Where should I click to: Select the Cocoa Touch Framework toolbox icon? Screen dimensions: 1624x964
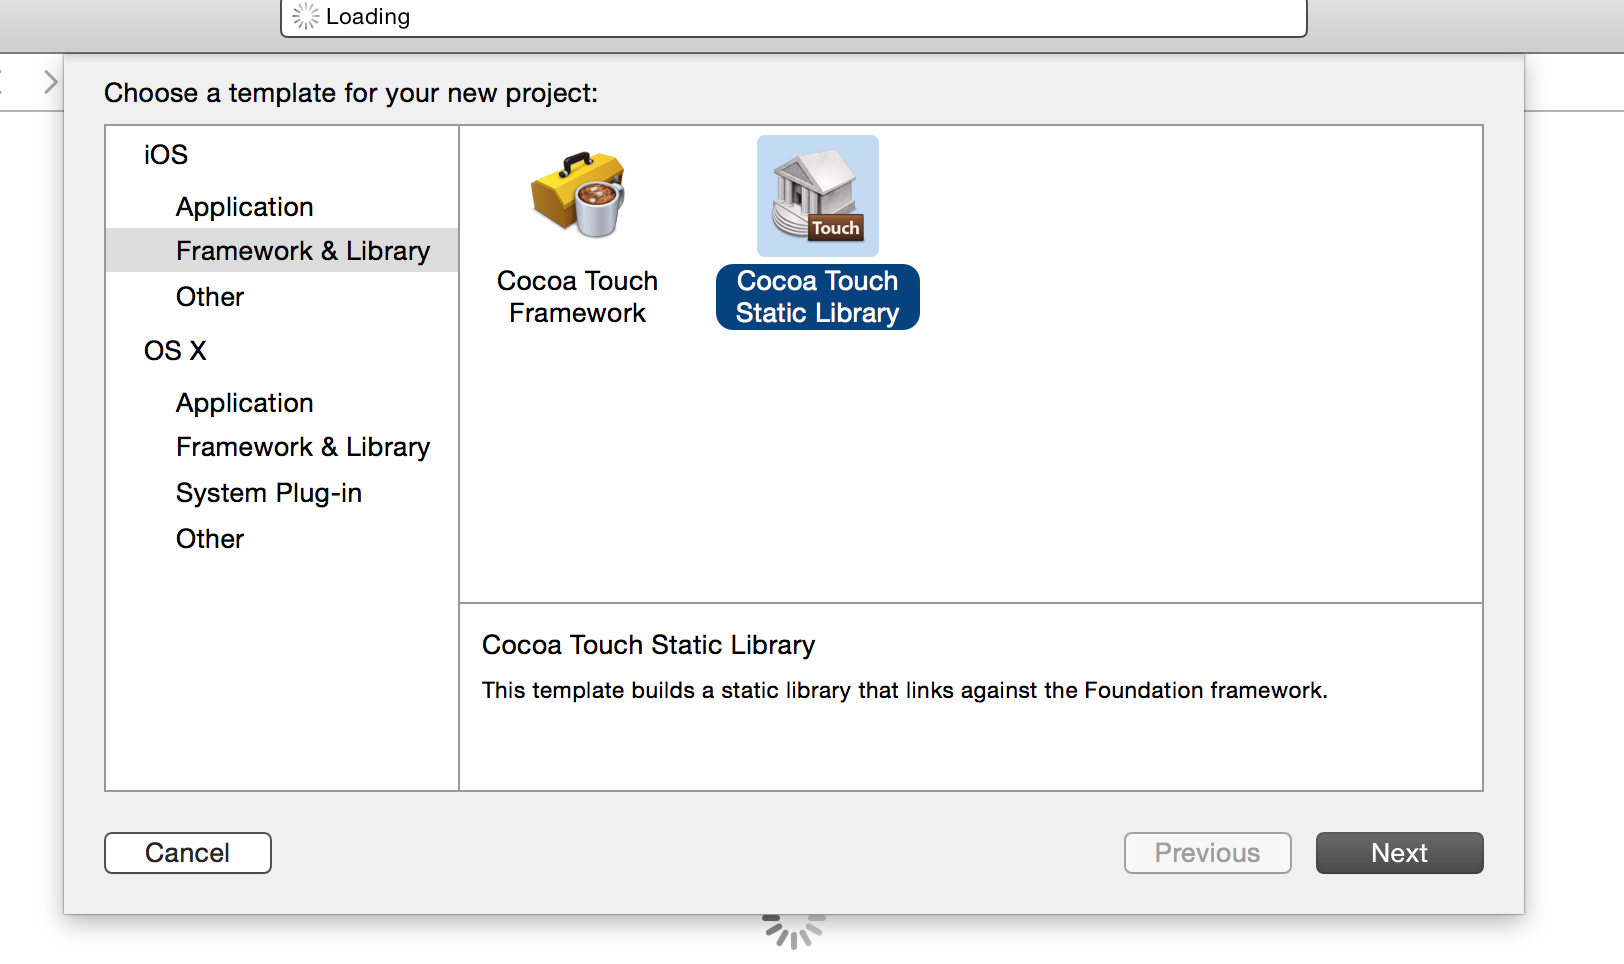(578, 194)
